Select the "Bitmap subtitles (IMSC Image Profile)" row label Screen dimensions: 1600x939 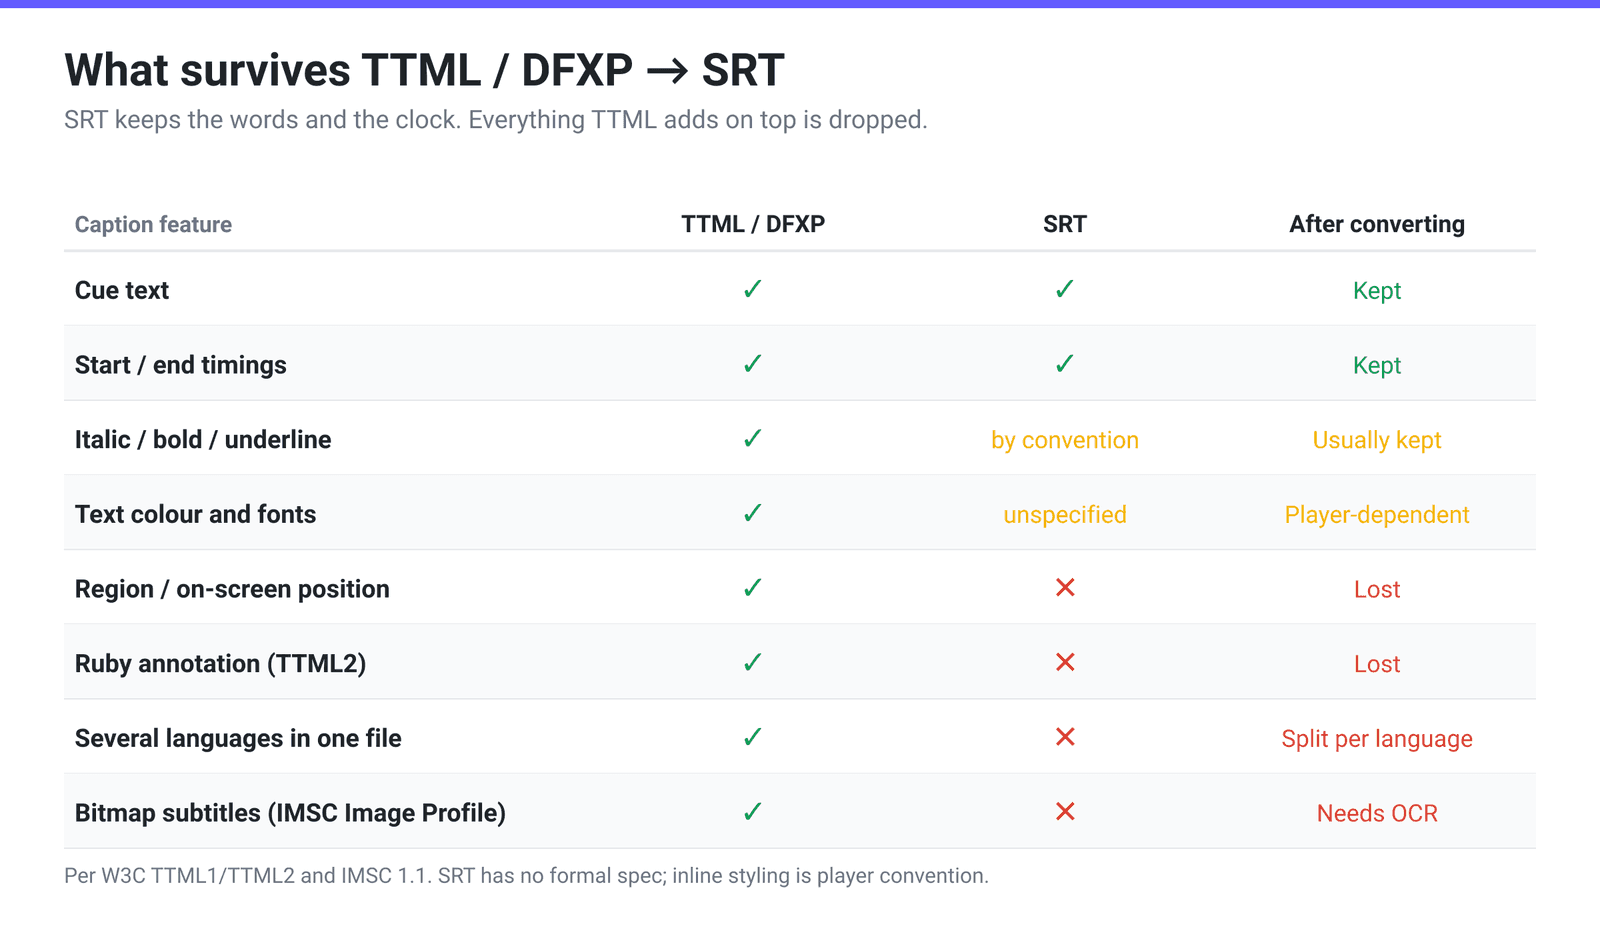290,813
